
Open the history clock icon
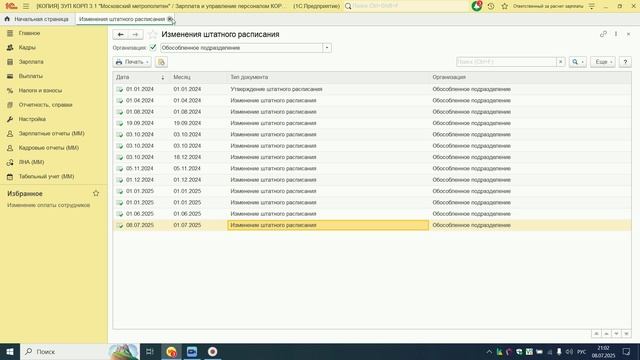(491, 6)
